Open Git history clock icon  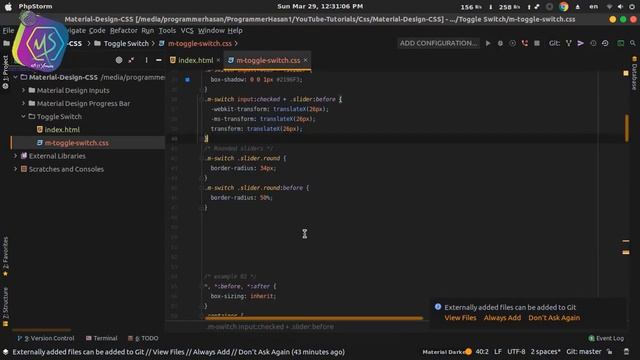click(593, 43)
